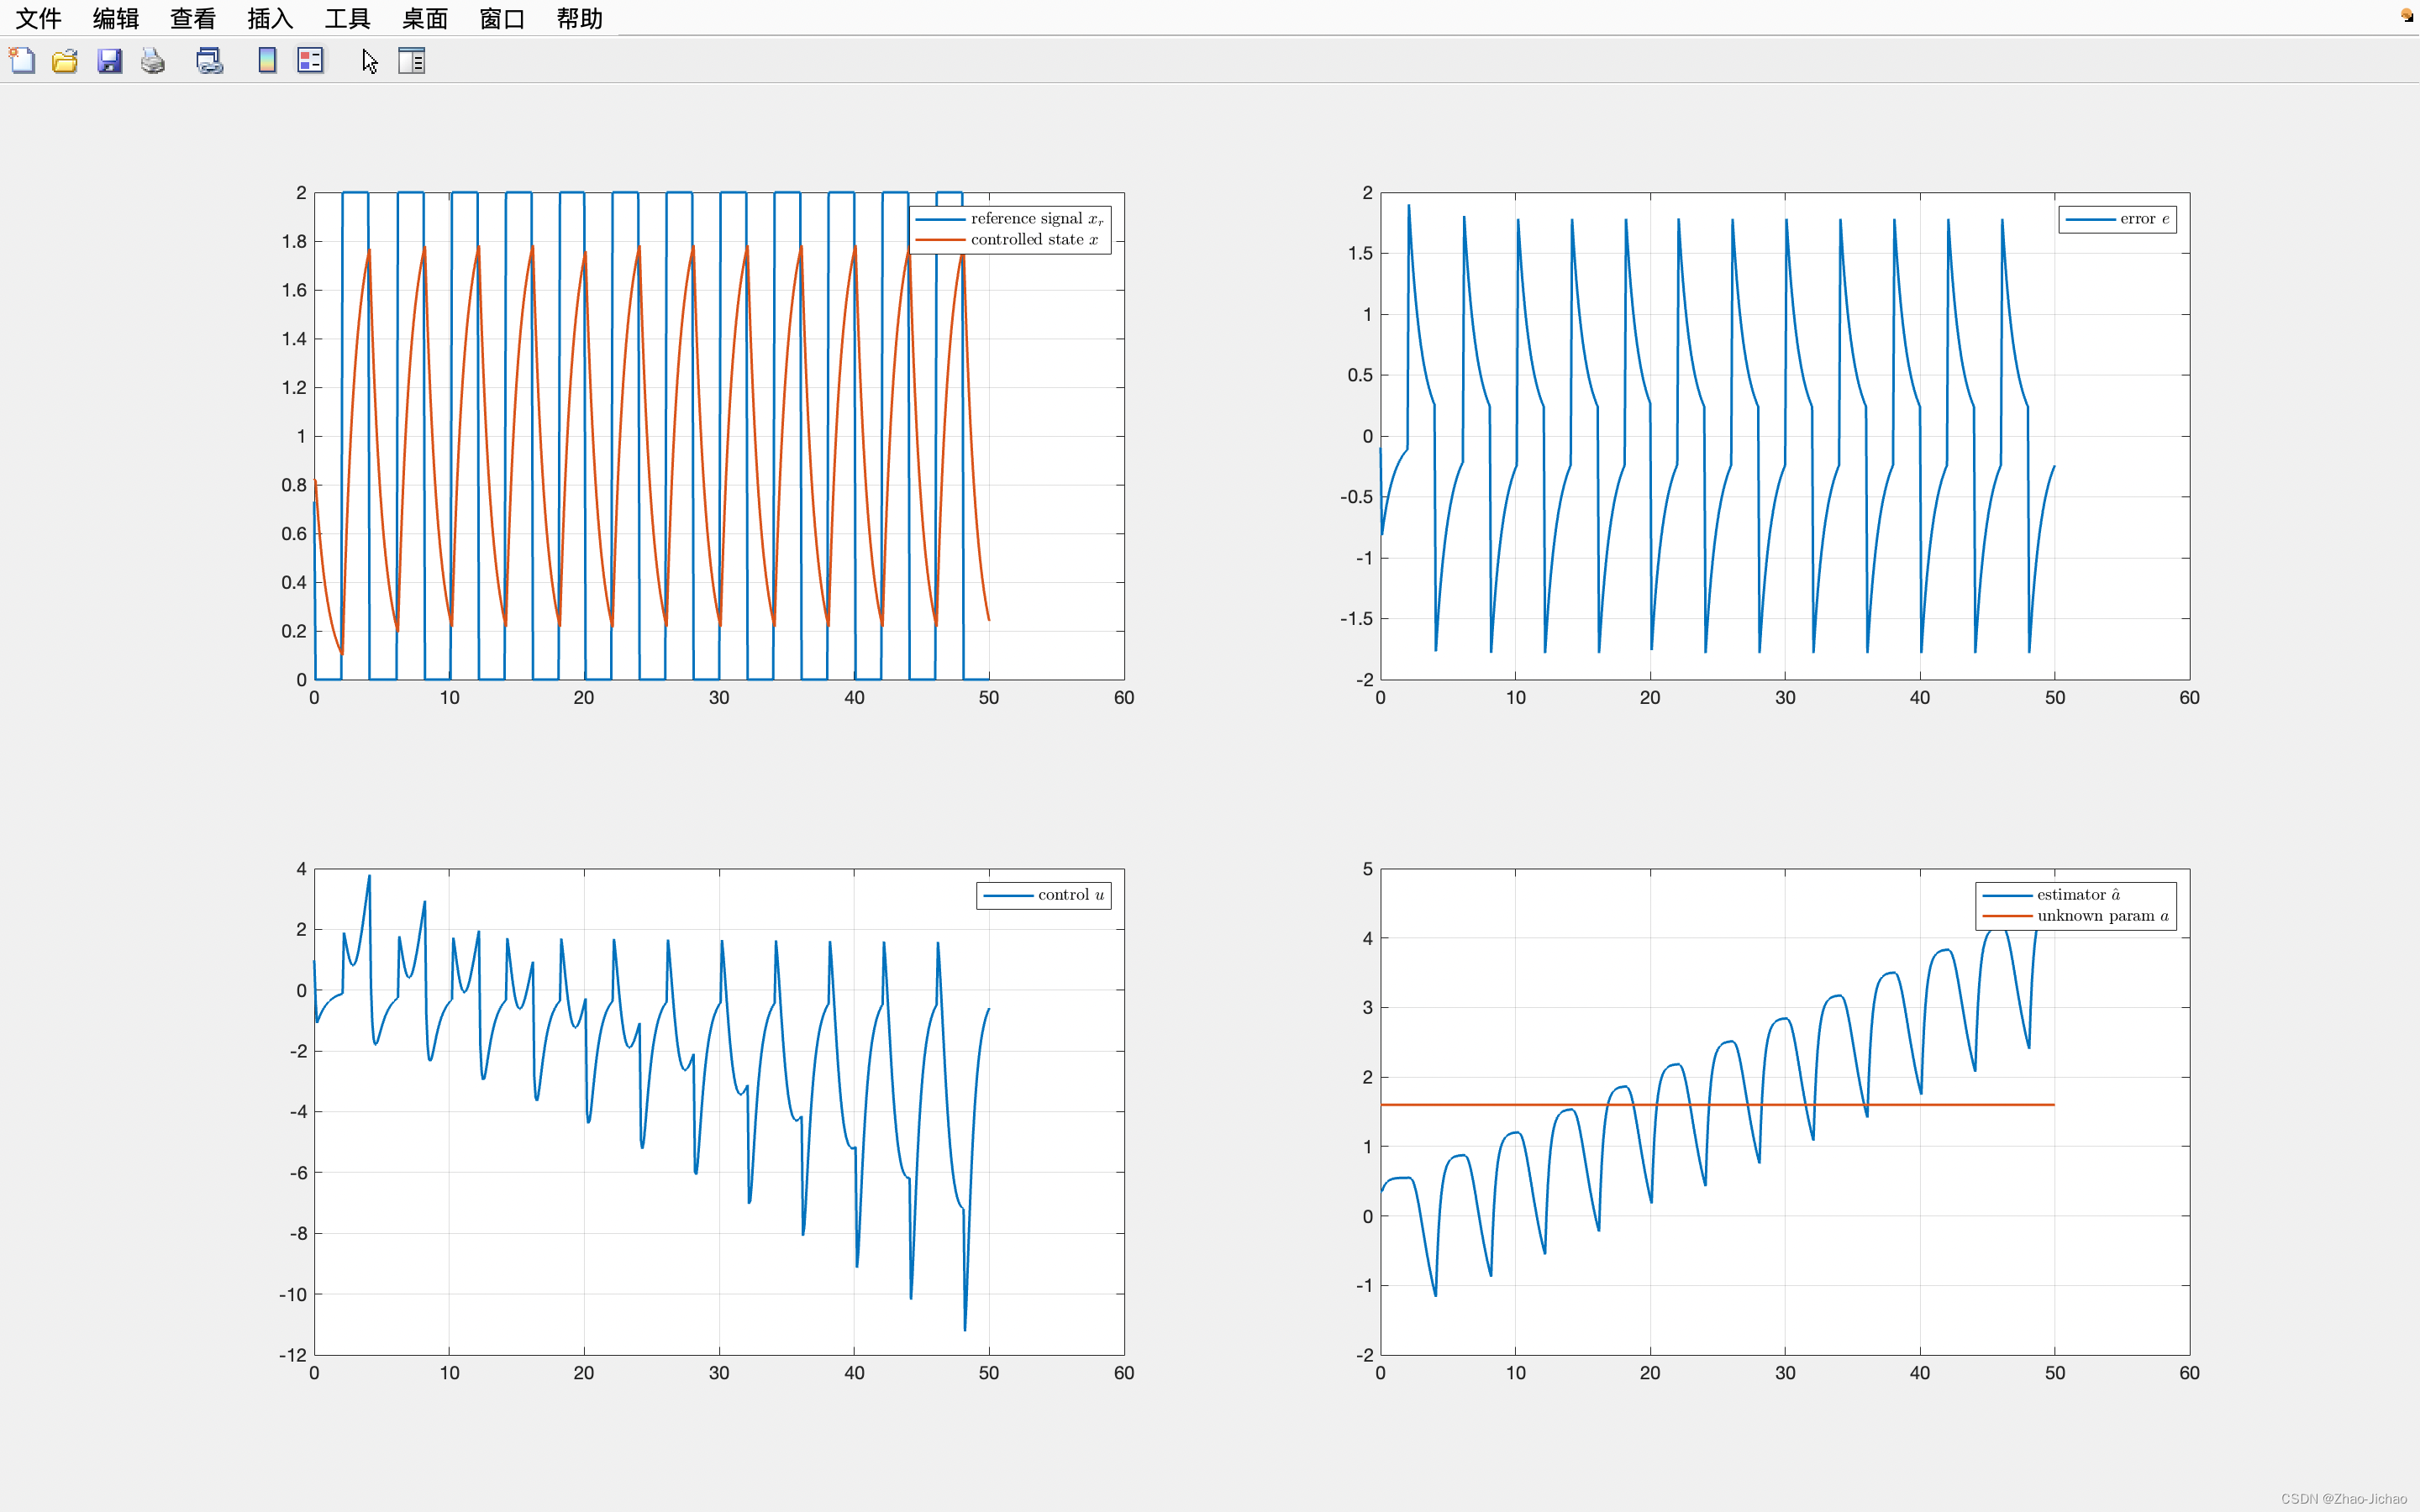
Task: Click the 'unknown param a' legend entry
Action: [x=2102, y=916]
